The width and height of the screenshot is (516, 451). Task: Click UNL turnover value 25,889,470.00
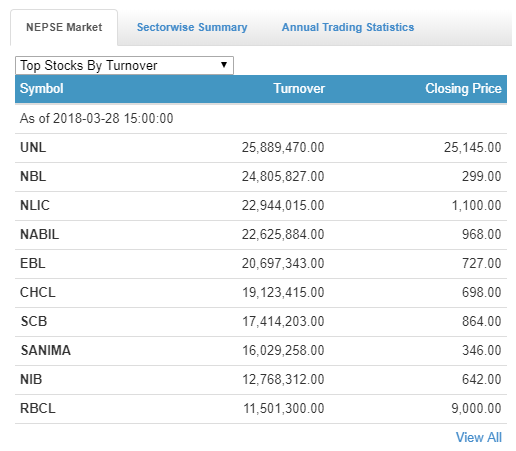coord(283,147)
